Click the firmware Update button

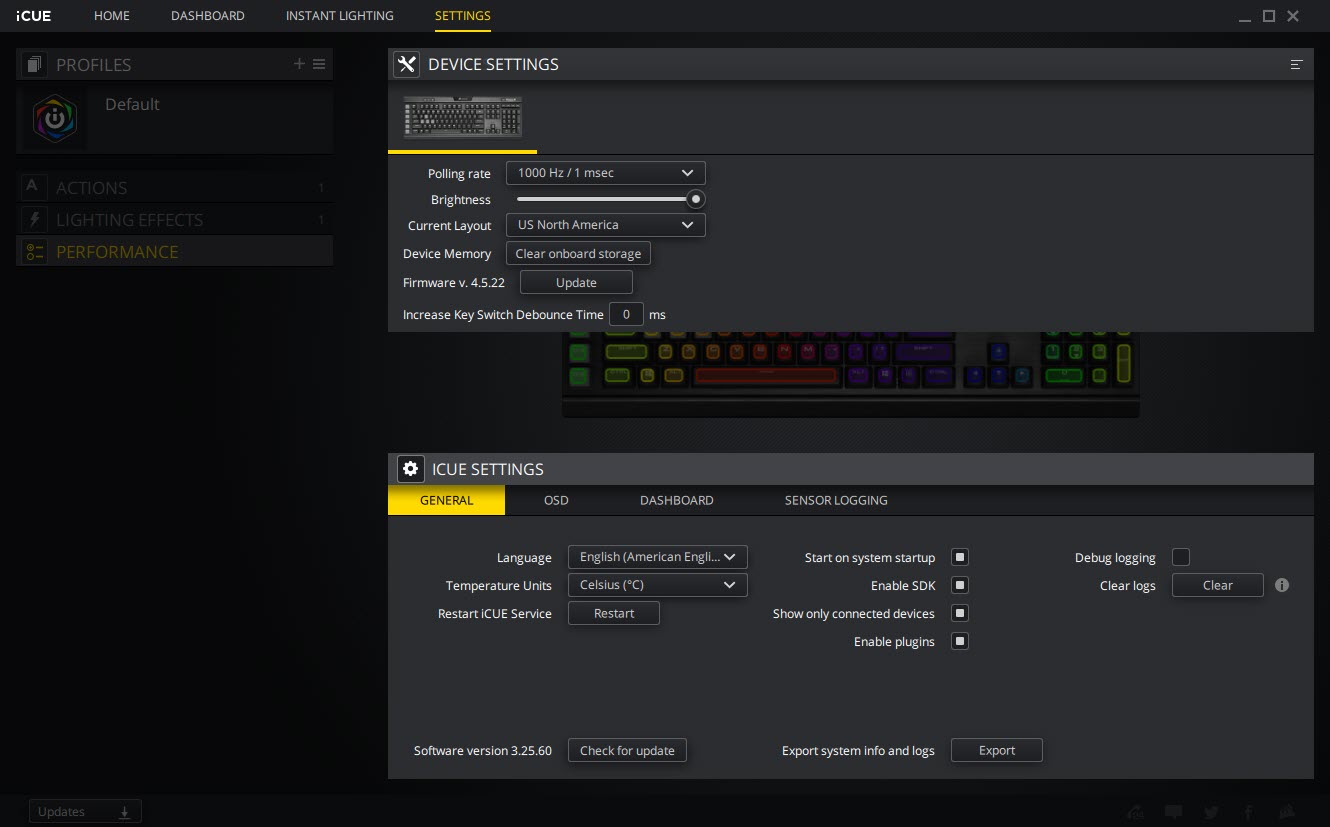click(x=576, y=283)
